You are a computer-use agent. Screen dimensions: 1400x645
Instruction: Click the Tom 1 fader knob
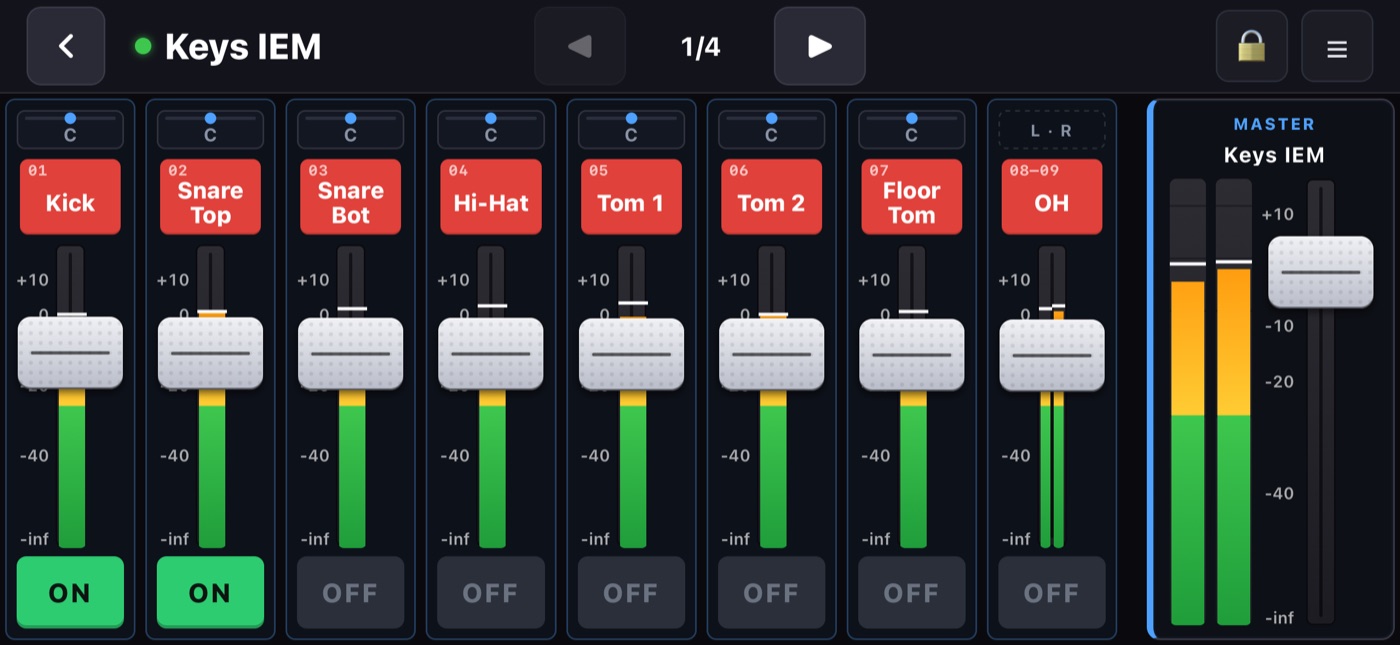coord(631,354)
